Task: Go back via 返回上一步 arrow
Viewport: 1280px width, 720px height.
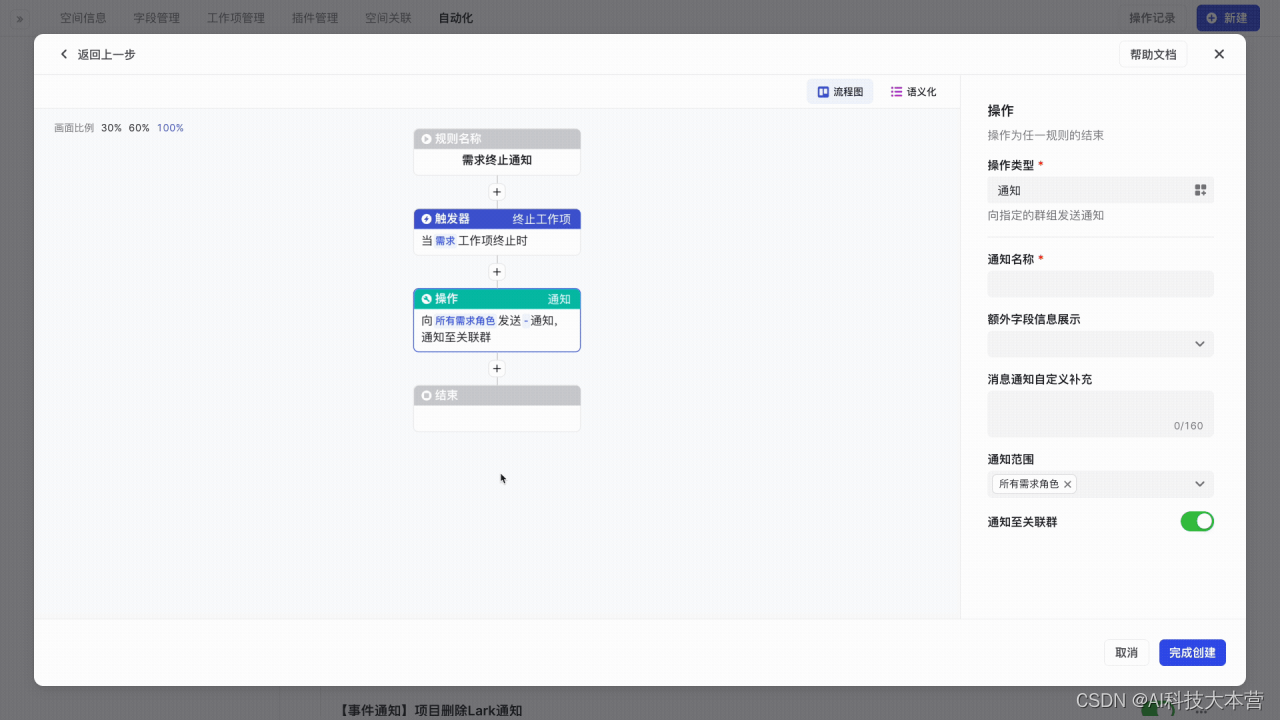Action: [65, 54]
